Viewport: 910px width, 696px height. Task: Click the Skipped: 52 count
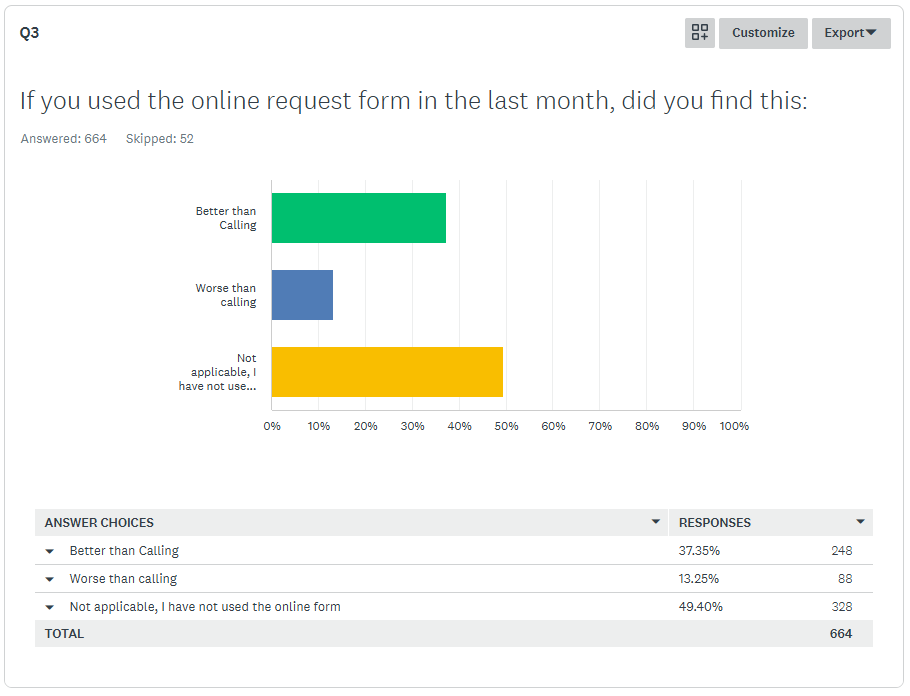[x=160, y=139]
